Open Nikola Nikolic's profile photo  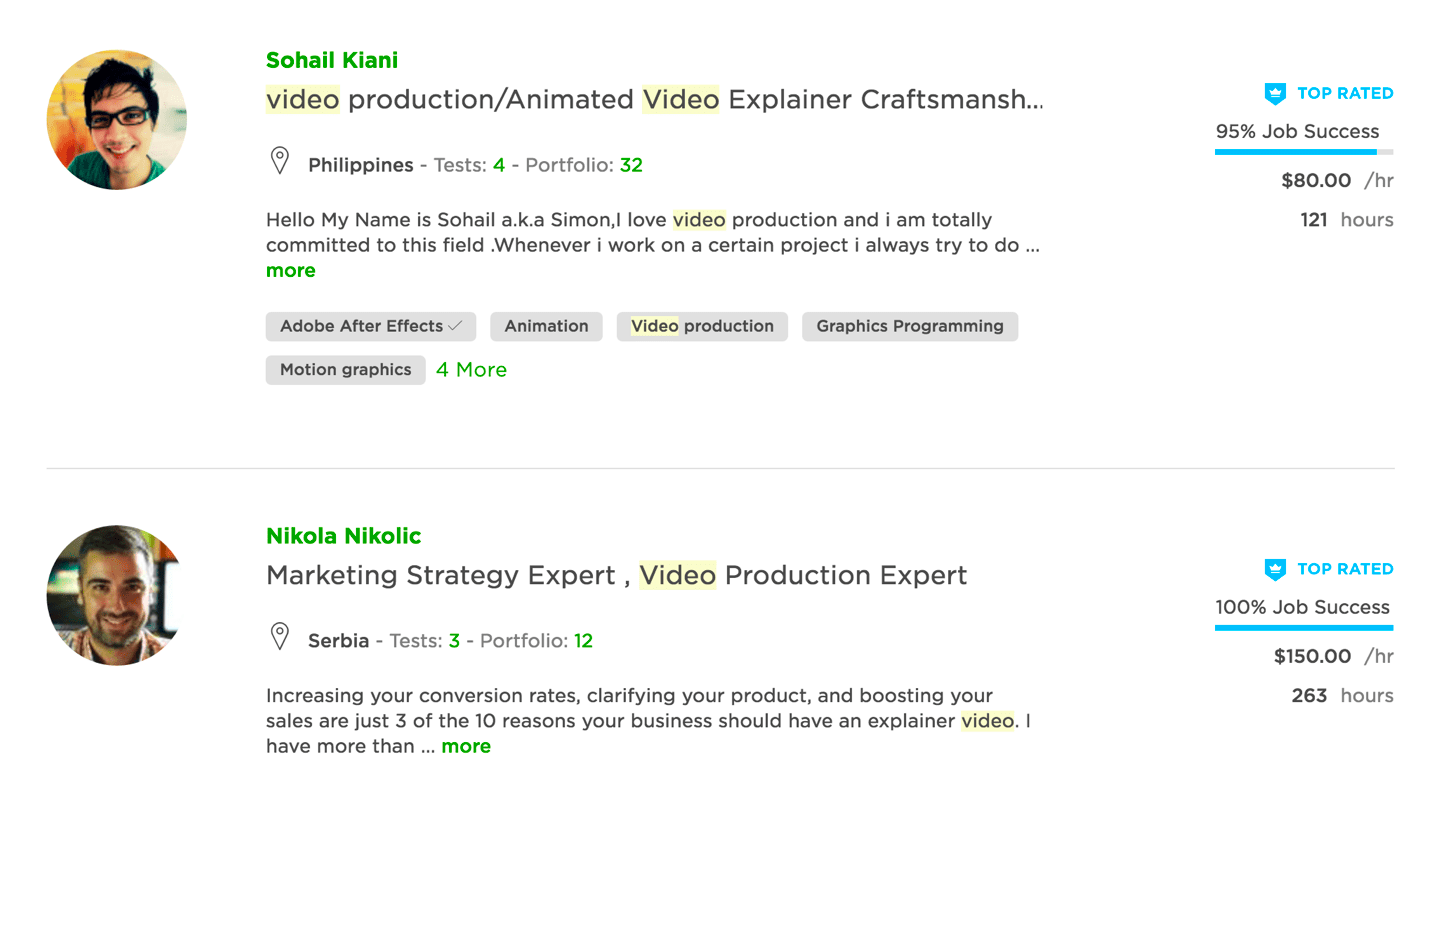(117, 596)
